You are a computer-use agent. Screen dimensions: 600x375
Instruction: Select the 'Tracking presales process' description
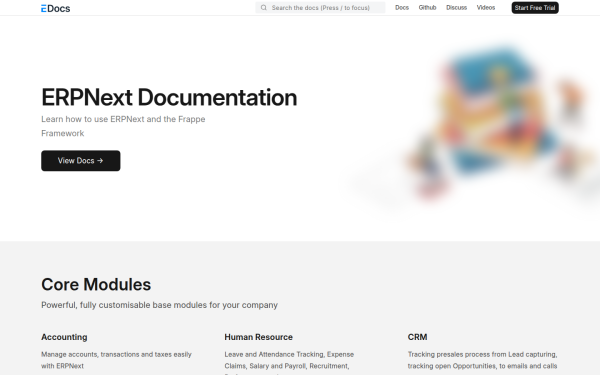(x=483, y=360)
